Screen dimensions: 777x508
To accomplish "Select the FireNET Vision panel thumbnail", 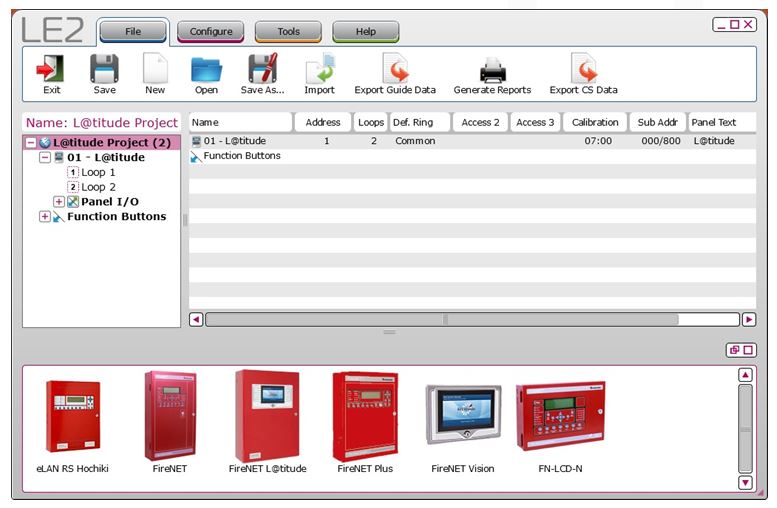I will coord(463,414).
